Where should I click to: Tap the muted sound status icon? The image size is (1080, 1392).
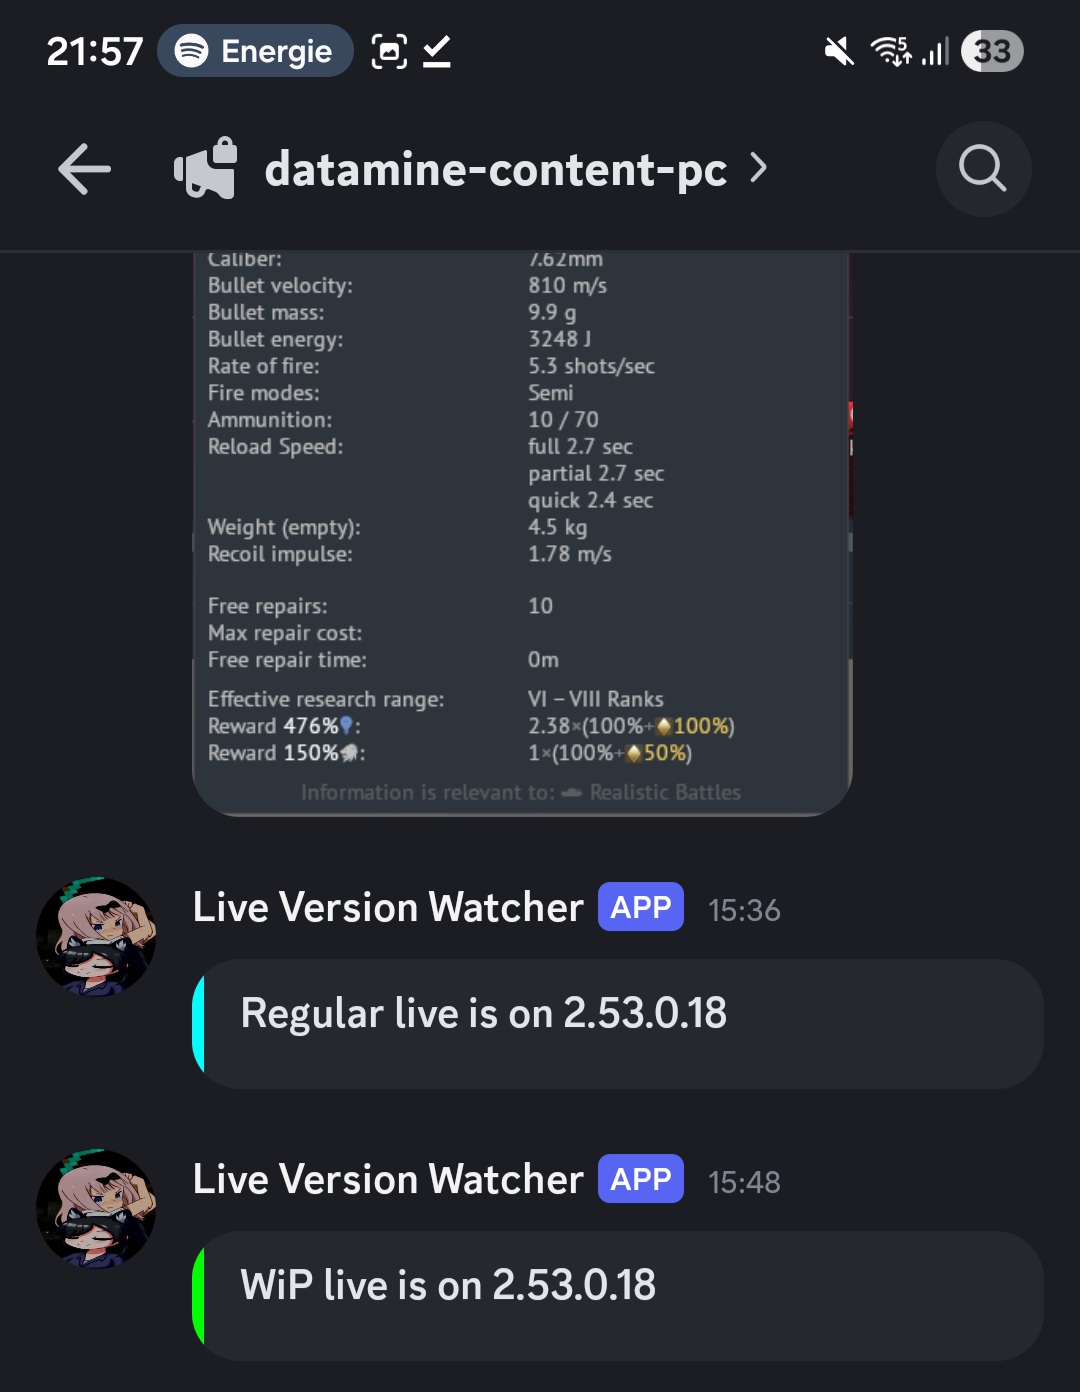(839, 51)
